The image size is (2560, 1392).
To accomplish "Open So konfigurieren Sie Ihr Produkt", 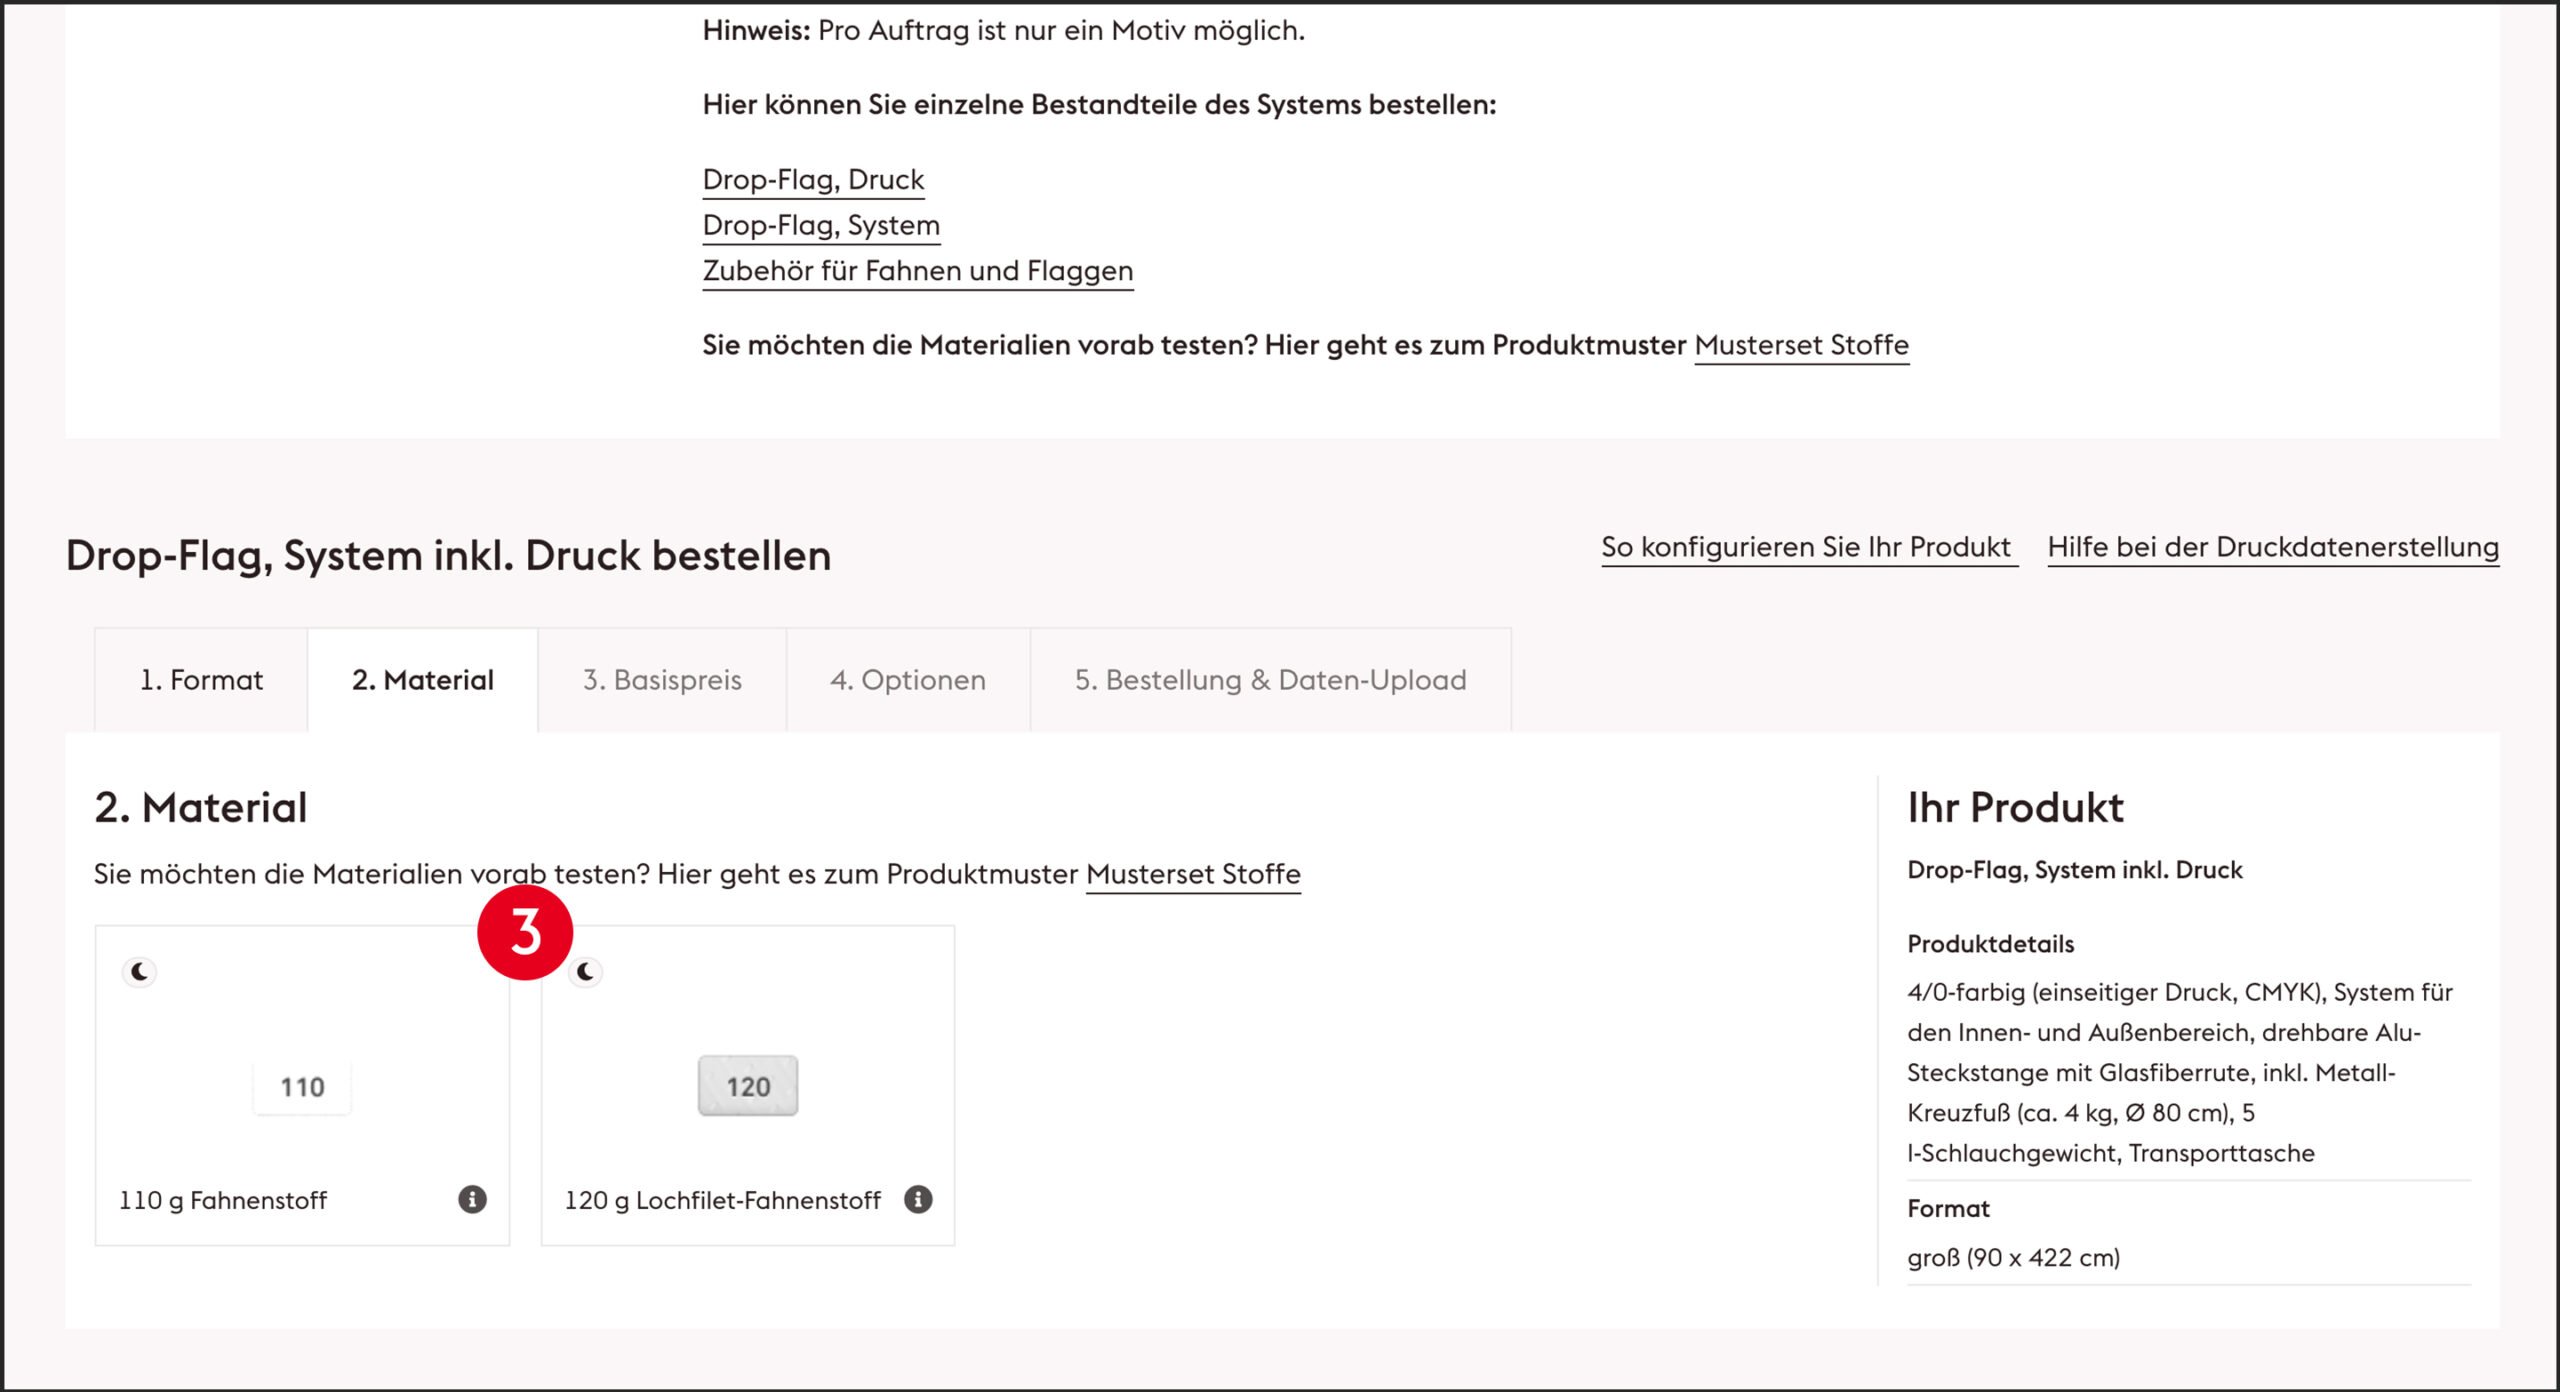I will pyautogui.click(x=1806, y=548).
